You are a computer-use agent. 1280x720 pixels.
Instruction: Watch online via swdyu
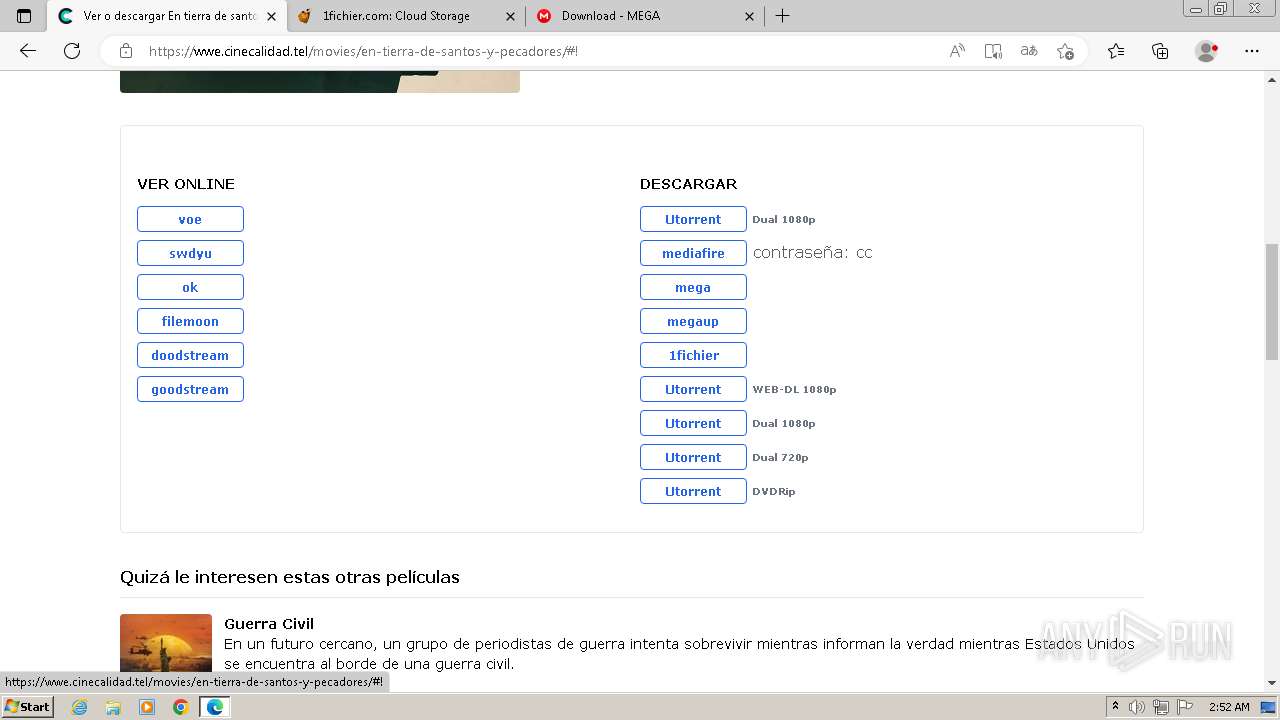point(190,253)
